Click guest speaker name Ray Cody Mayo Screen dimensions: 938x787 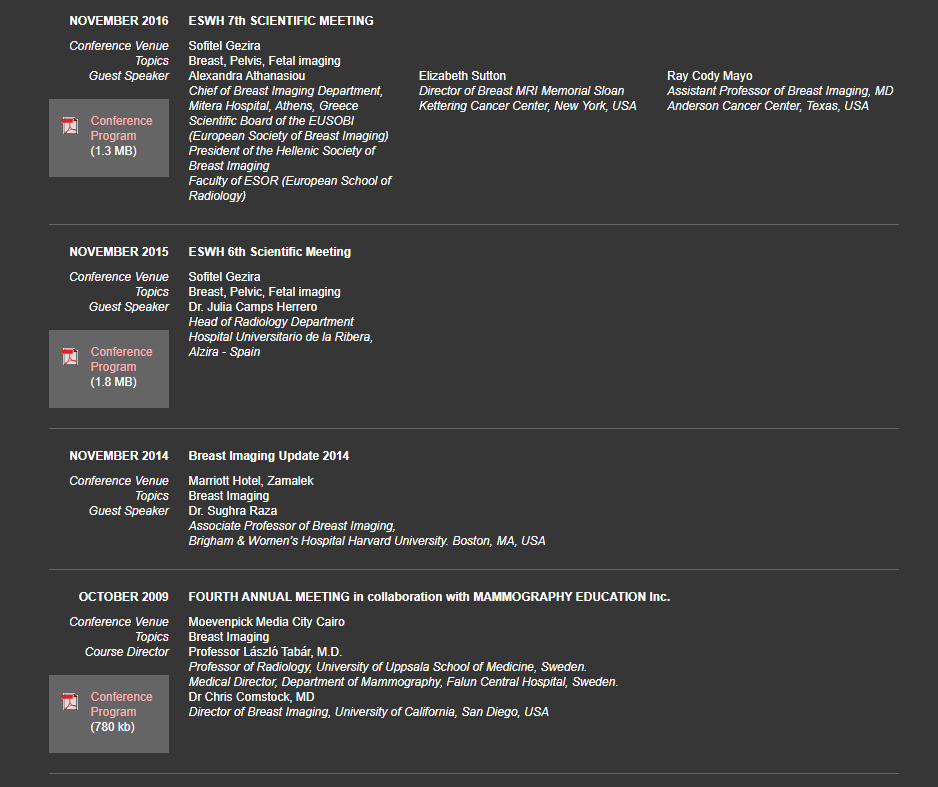click(x=709, y=76)
